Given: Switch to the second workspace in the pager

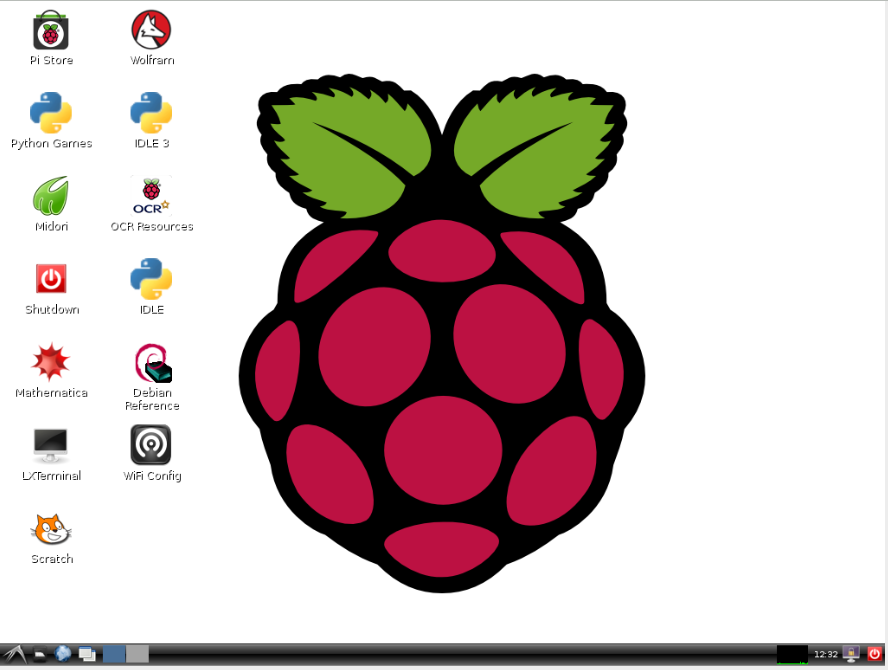Looking at the screenshot, I should point(135,653).
